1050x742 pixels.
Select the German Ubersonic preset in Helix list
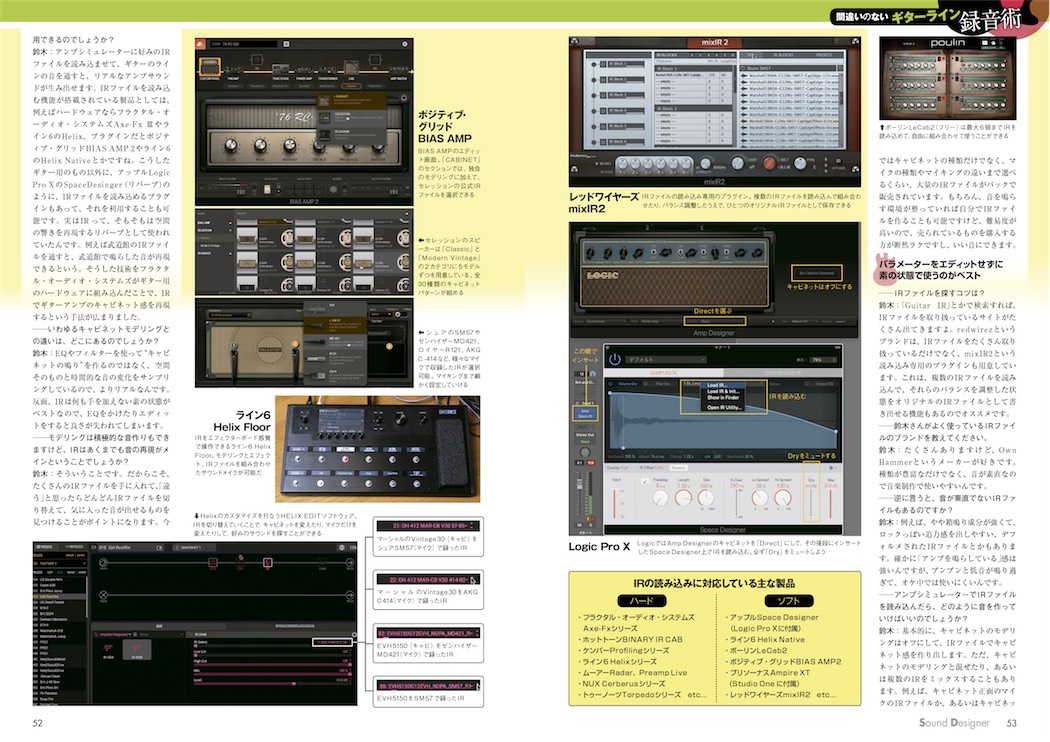[59, 619]
